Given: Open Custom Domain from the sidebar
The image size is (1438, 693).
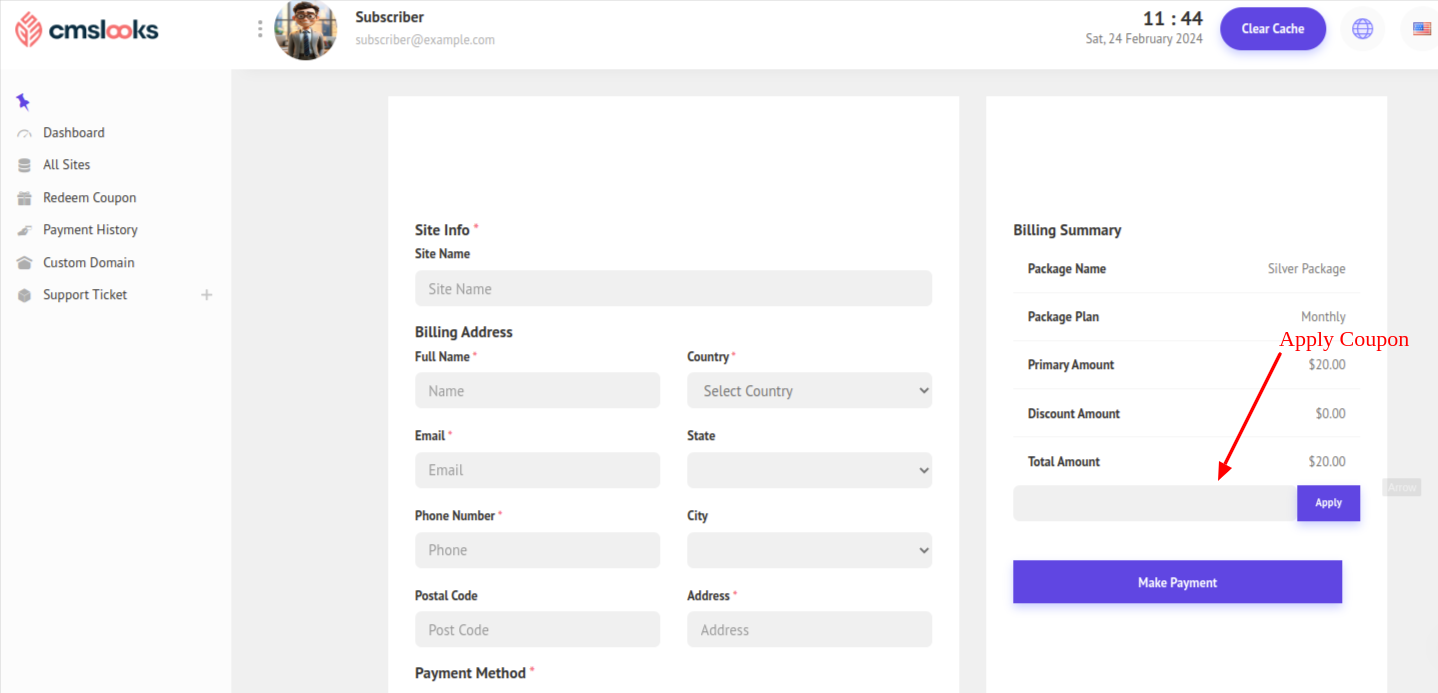Looking at the screenshot, I should pyautogui.click(x=88, y=263).
